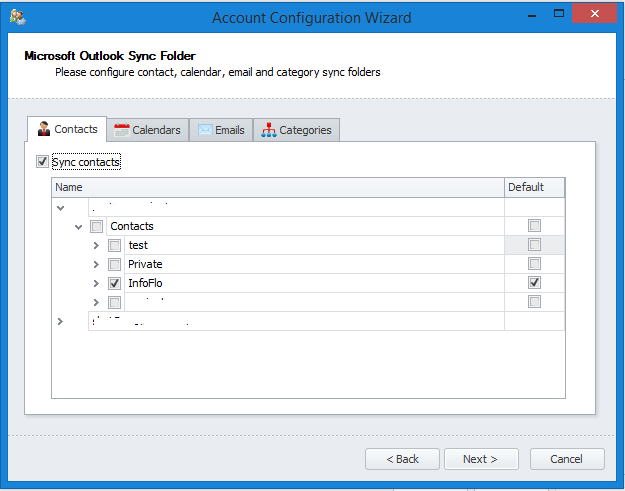Click the Categories tab hierarchy icon
The image size is (625, 491).
267,130
